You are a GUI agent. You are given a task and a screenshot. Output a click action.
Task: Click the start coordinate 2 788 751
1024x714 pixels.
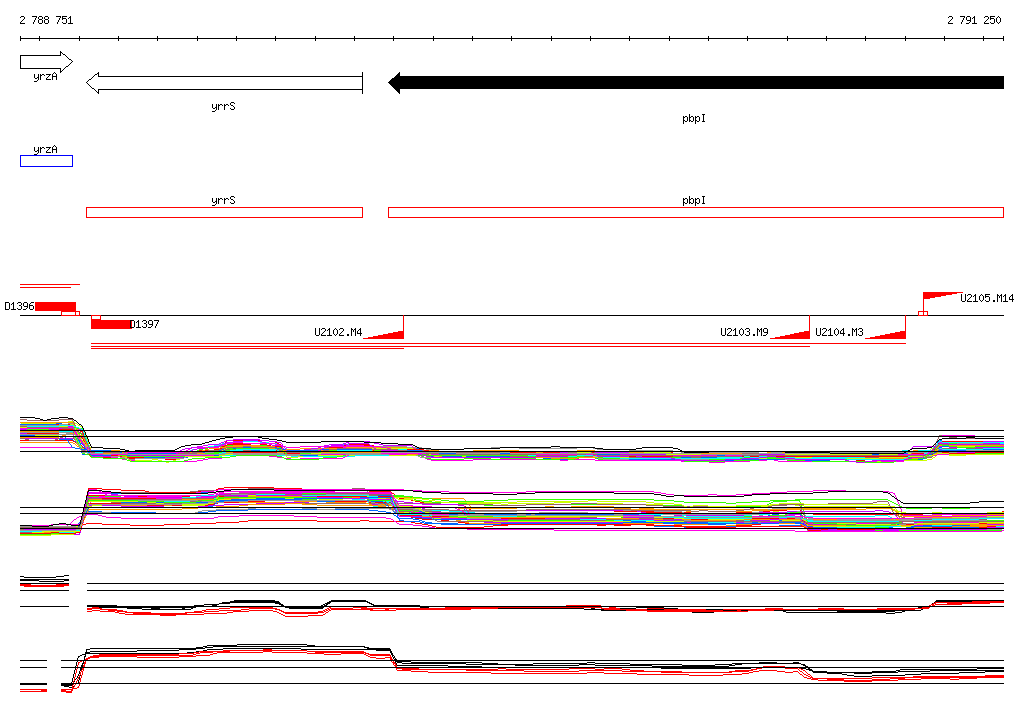point(46,20)
